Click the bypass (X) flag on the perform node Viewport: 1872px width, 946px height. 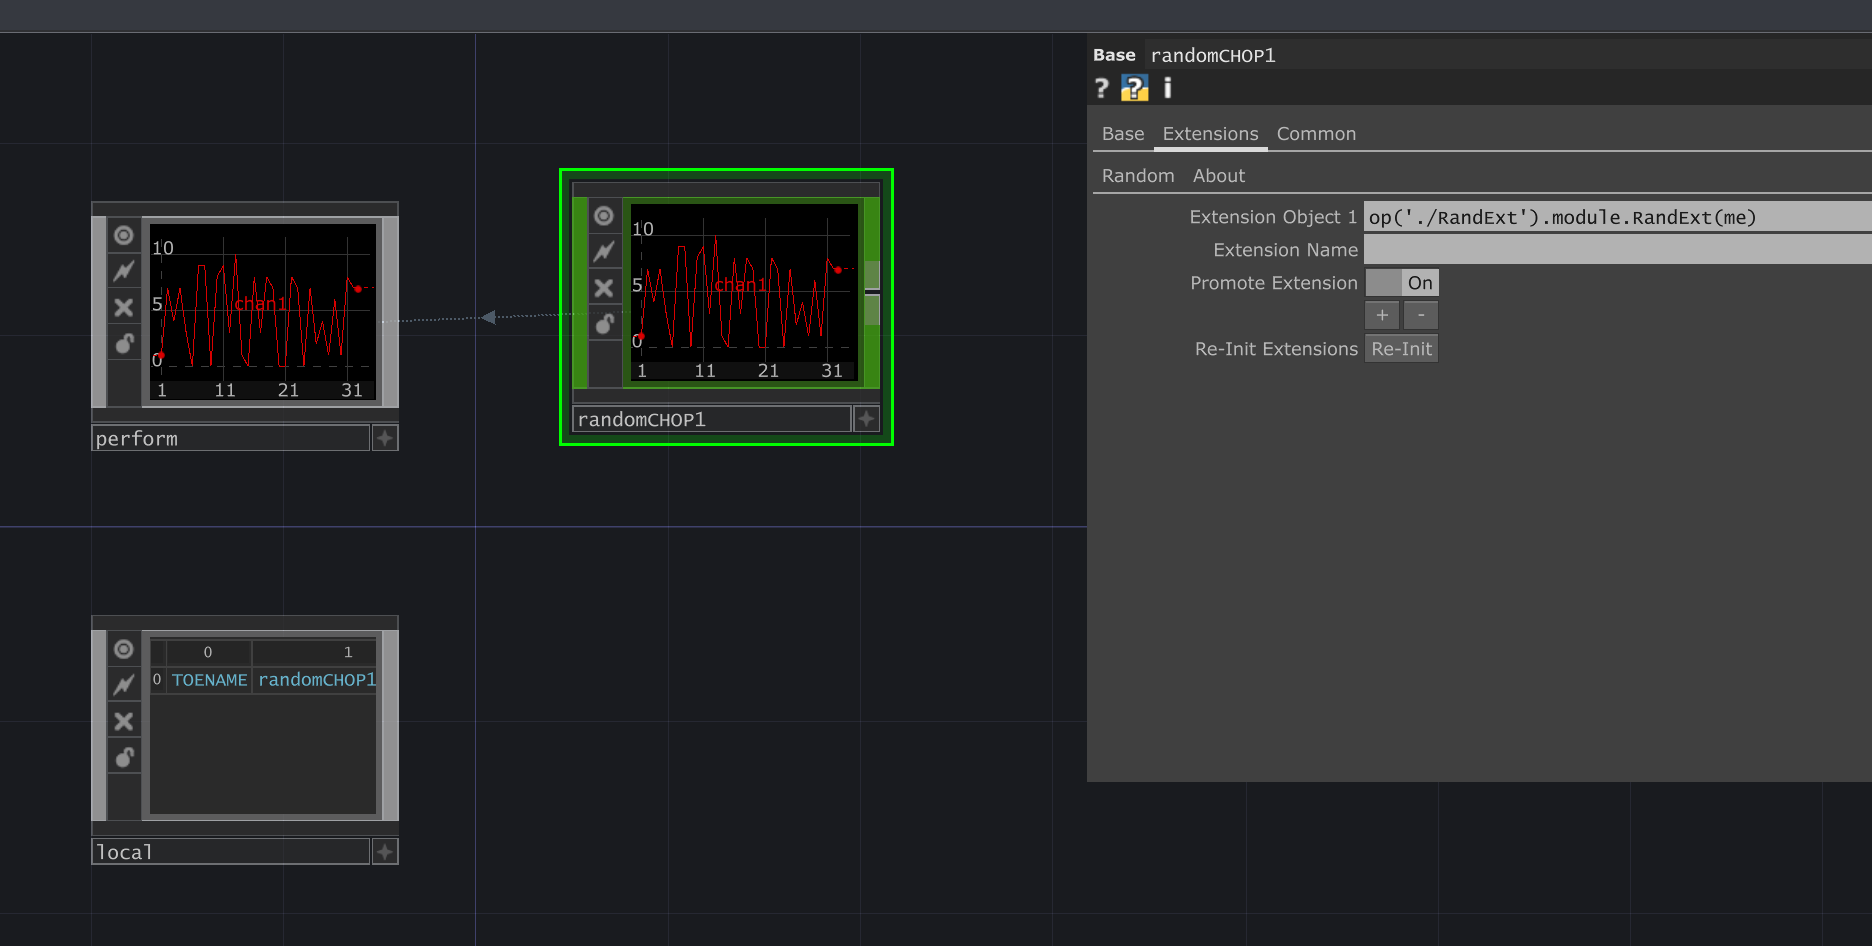click(123, 307)
